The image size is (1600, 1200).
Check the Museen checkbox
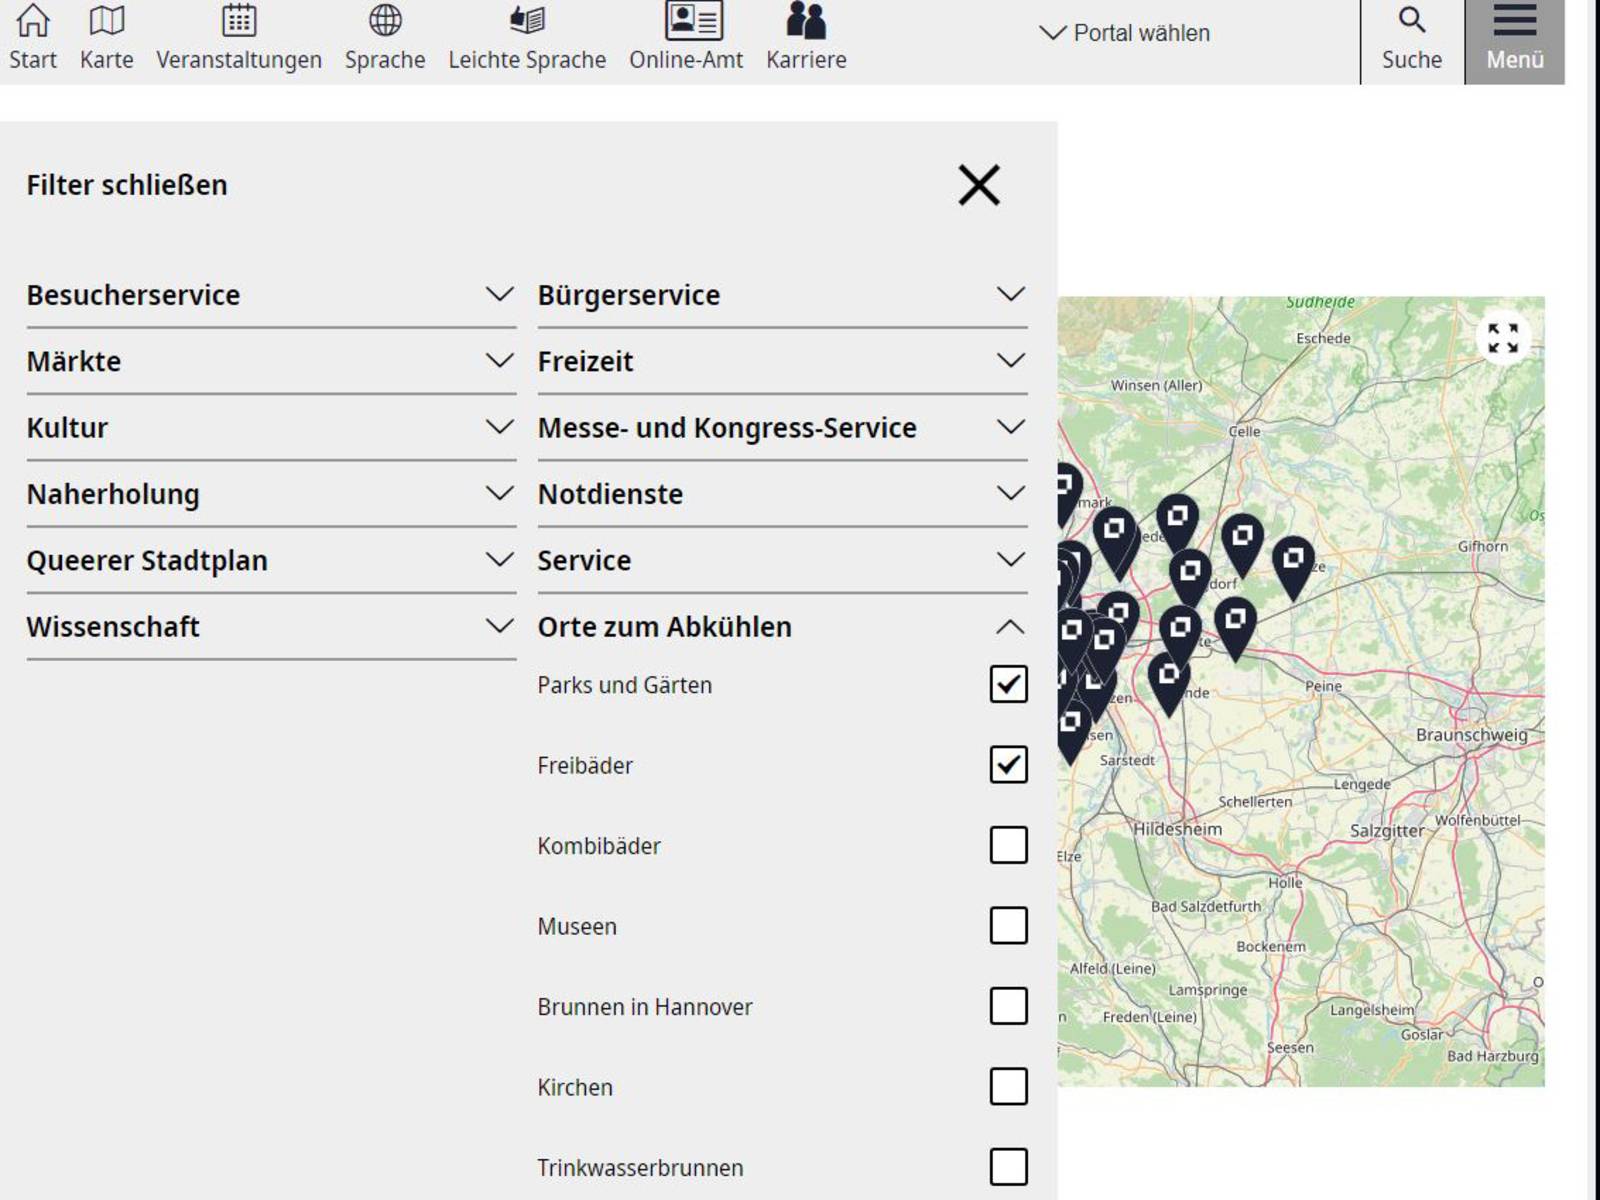(x=1008, y=926)
